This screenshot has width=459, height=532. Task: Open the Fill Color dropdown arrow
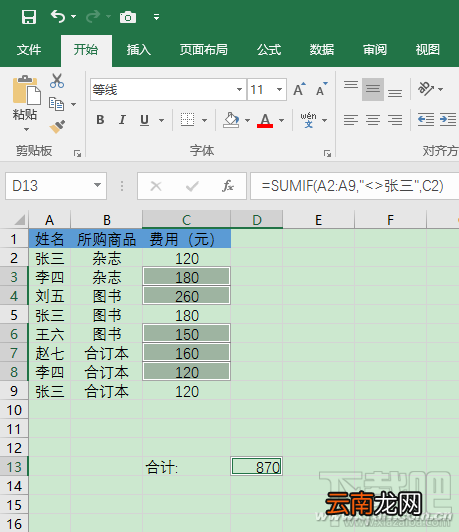[247, 120]
